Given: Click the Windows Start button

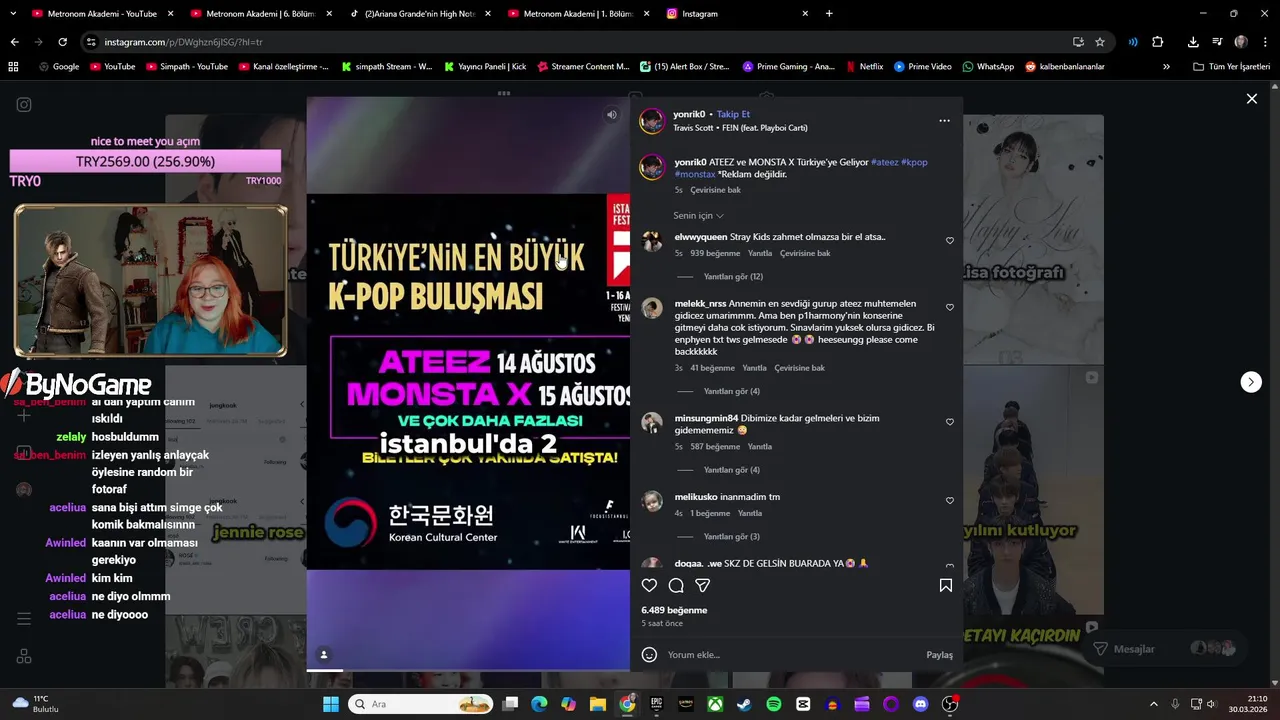Looking at the screenshot, I should pos(331,704).
